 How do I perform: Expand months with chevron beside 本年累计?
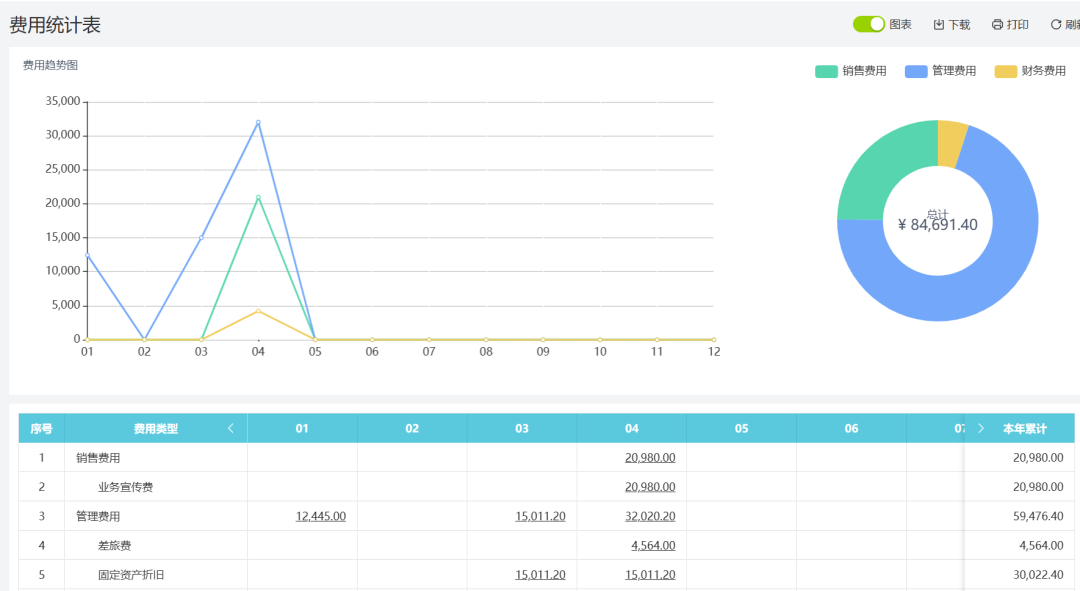(x=980, y=428)
